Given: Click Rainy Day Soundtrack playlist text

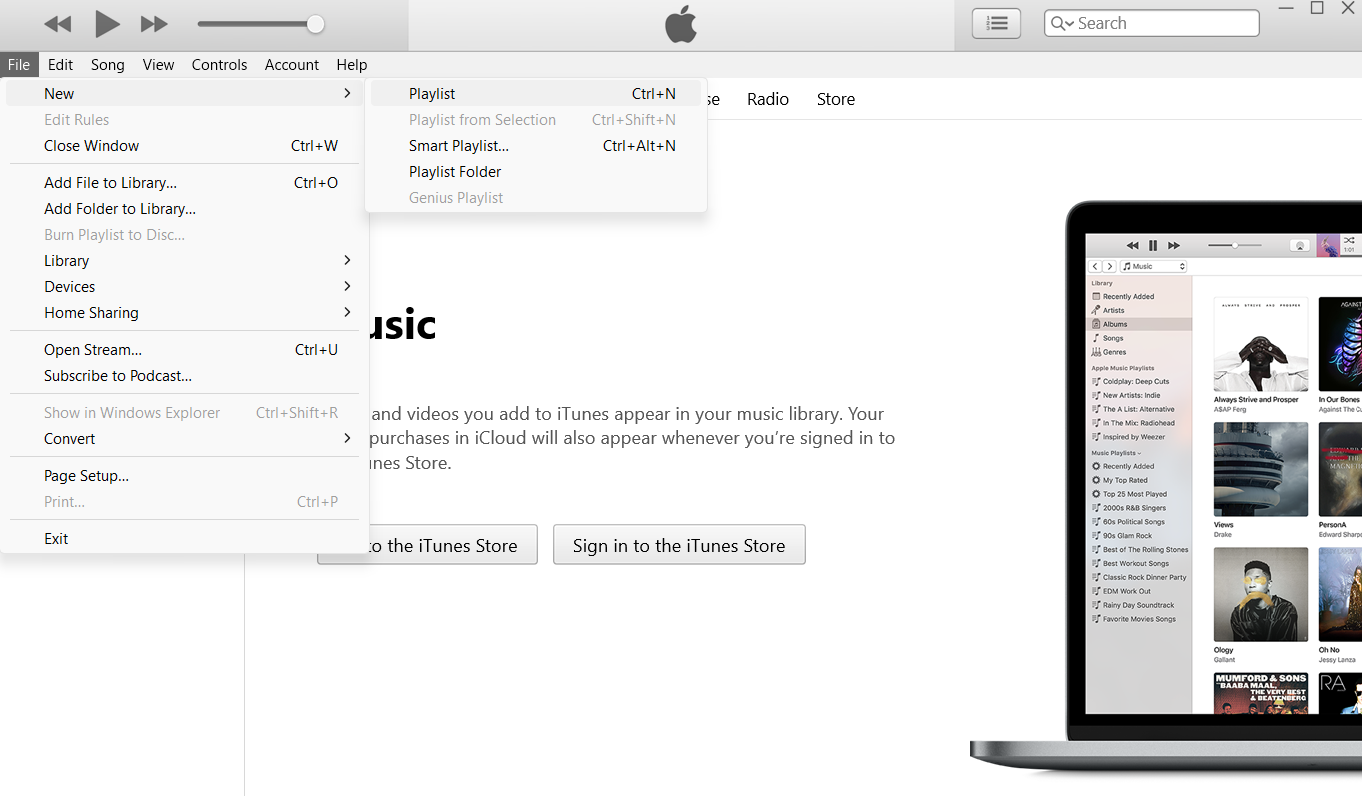Looking at the screenshot, I should point(1139,605).
